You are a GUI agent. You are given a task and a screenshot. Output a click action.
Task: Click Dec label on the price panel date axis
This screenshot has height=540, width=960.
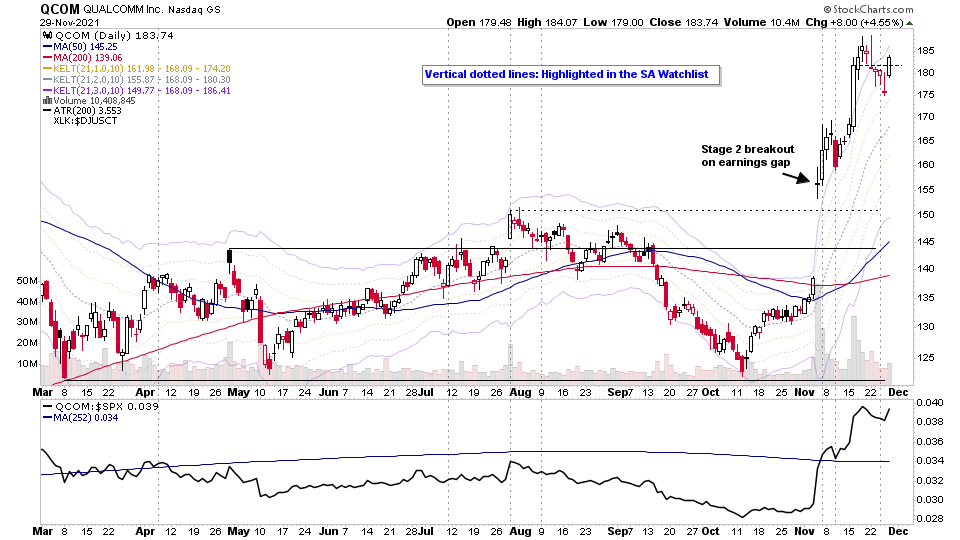pyautogui.click(x=898, y=392)
